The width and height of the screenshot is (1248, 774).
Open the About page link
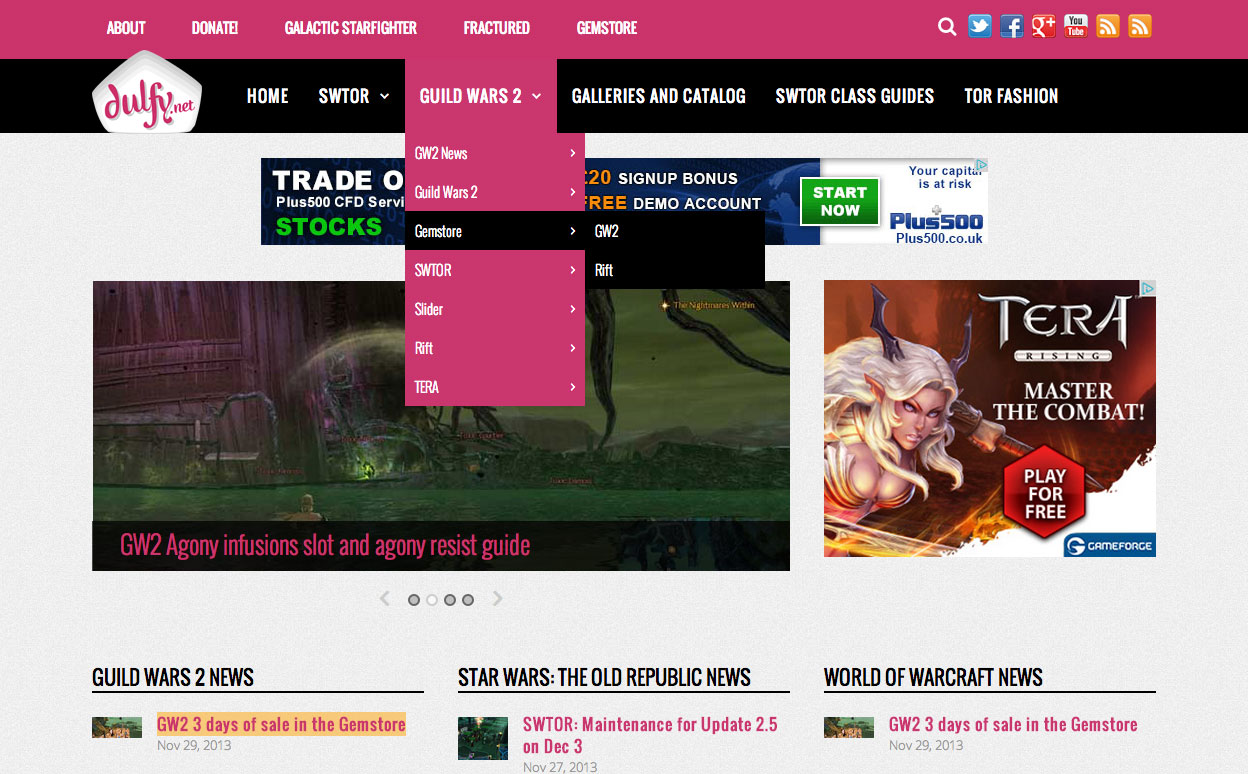(x=126, y=28)
